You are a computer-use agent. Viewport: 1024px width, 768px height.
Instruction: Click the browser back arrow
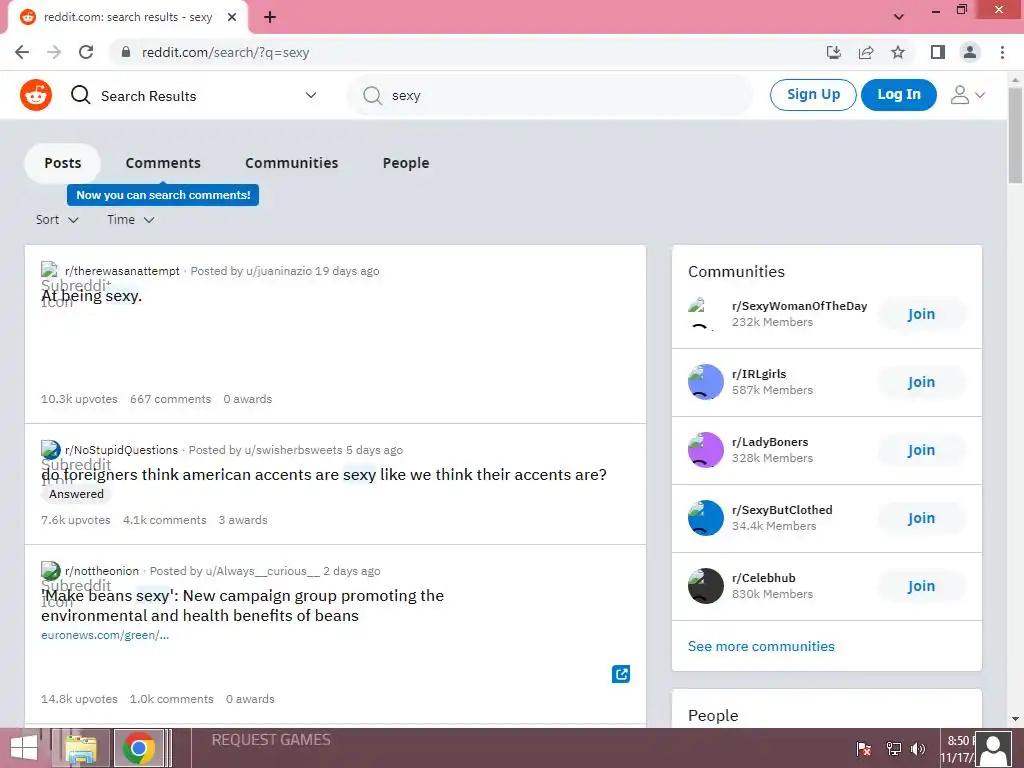coord(22,52)
